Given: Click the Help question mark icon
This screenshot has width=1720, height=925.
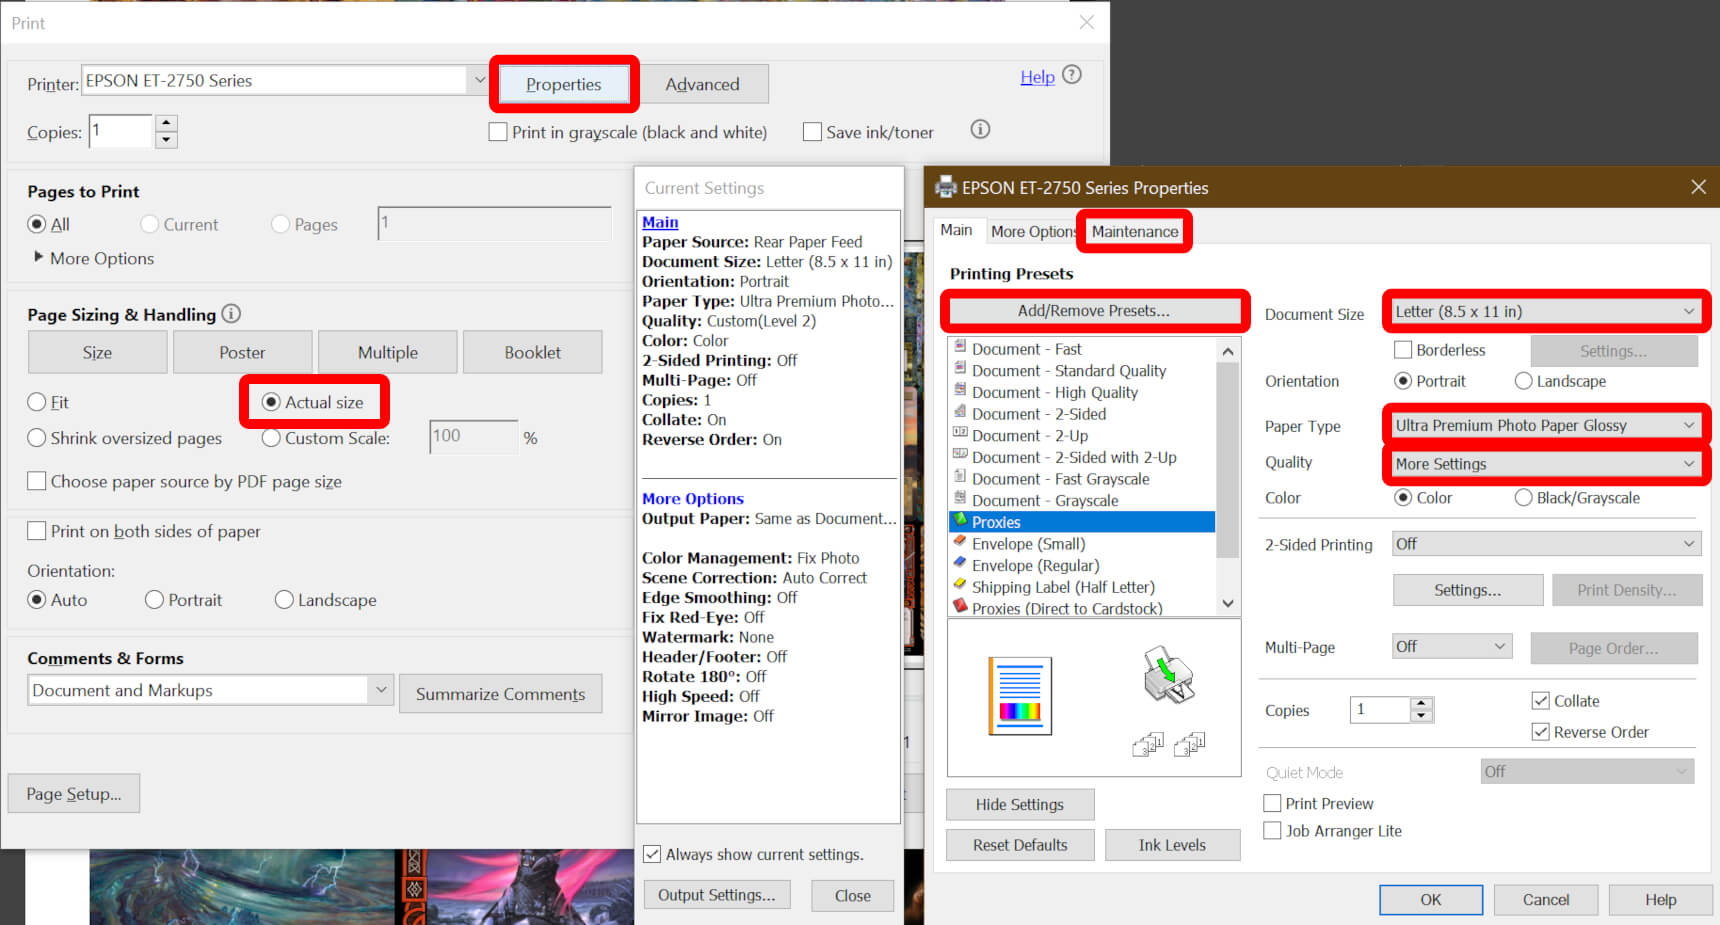Looking at the screenshot, I should pos(1071,75).
